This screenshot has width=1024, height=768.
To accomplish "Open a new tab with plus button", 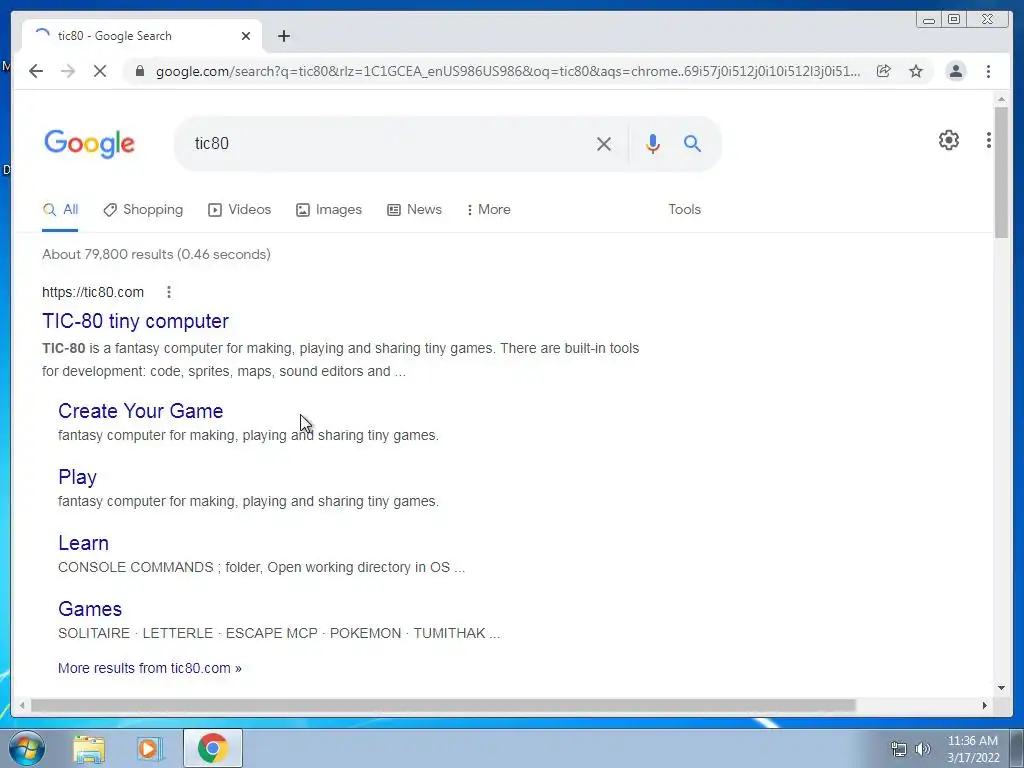I will [283, 37].
